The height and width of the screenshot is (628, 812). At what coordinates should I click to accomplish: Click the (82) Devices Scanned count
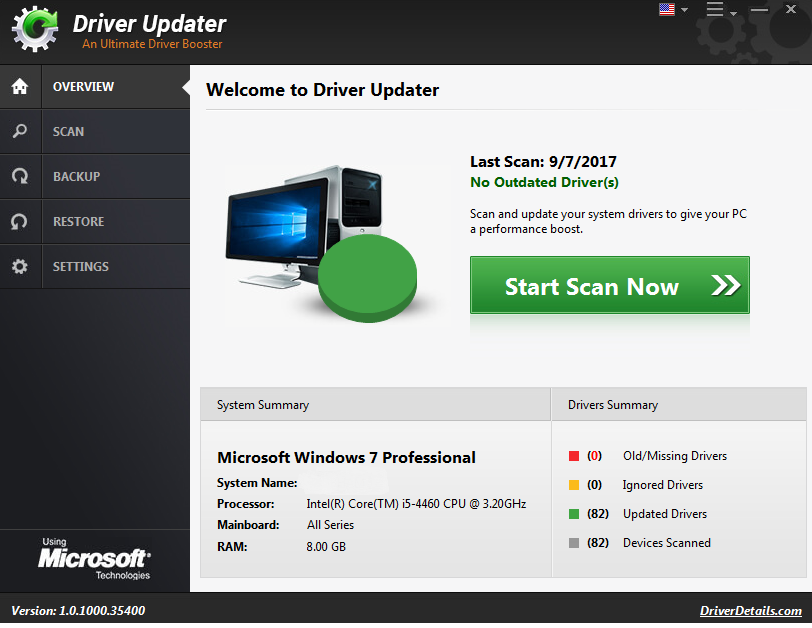coord(598,543)
